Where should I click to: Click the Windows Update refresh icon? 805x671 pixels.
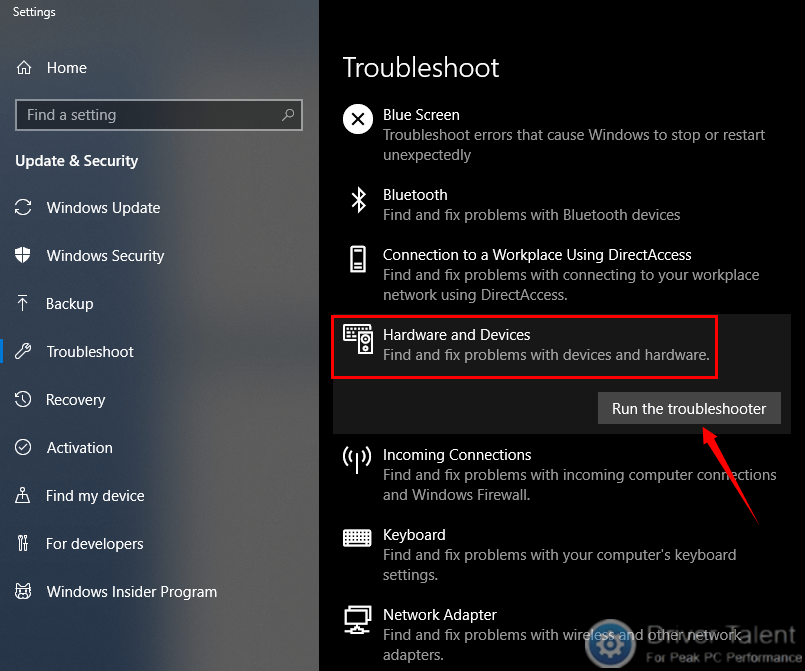click(23, 207)
